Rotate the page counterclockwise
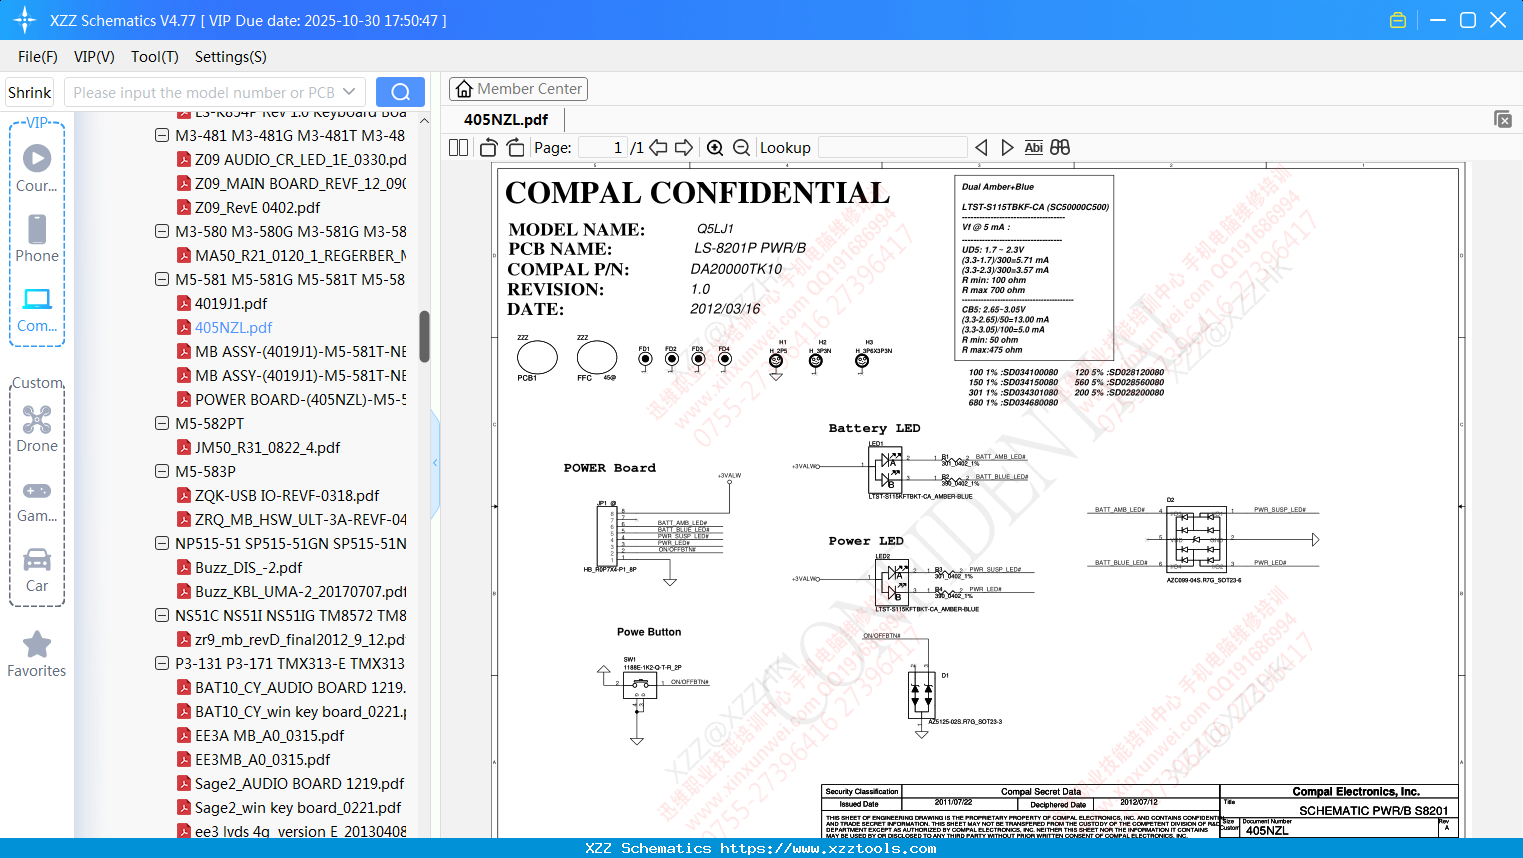Image resolution: width=1523 pixels, height=858 pixels. (x=489, y=147)
